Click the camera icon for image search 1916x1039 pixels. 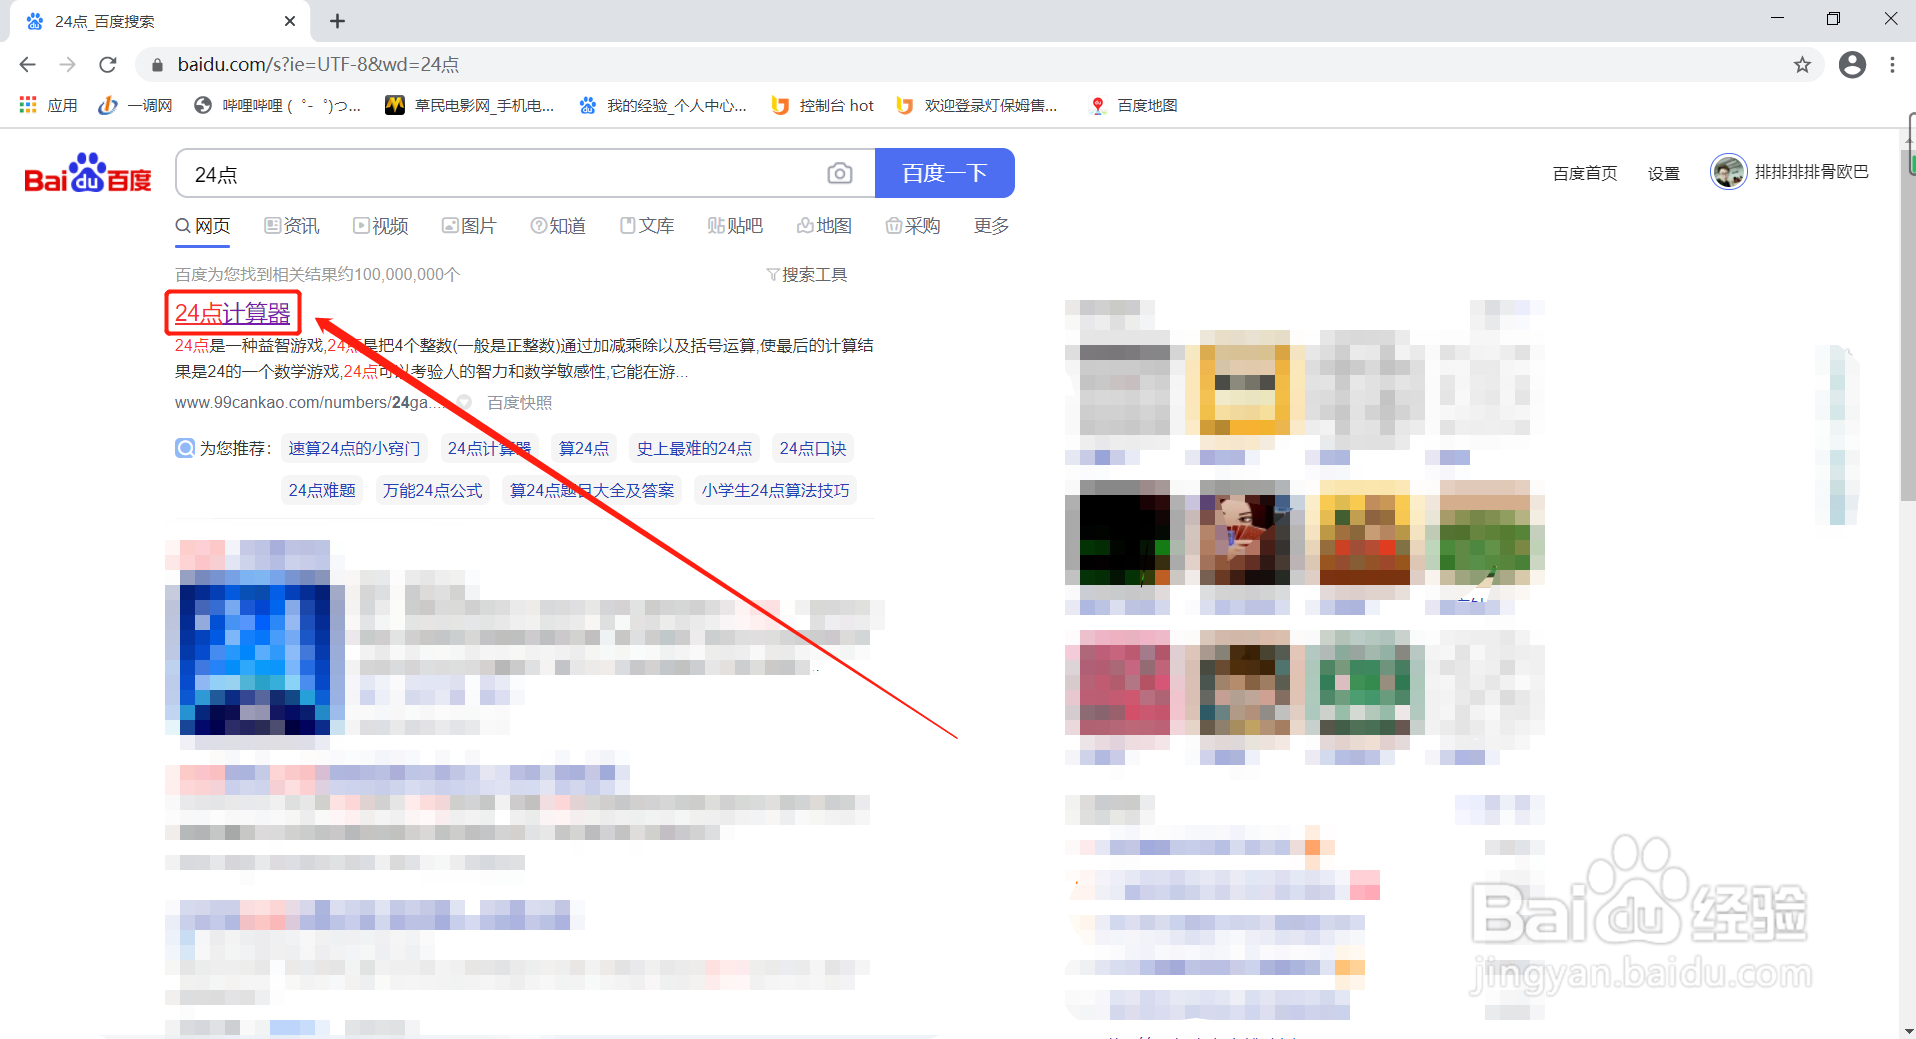[x=841, y=173]
